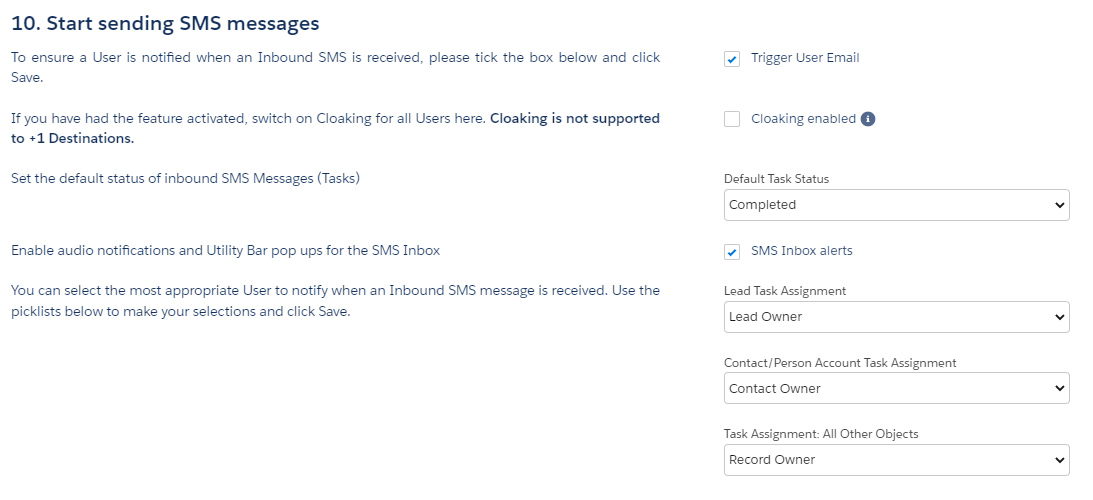Enable the Cloaking enabled checkbox

pos(732,119)
